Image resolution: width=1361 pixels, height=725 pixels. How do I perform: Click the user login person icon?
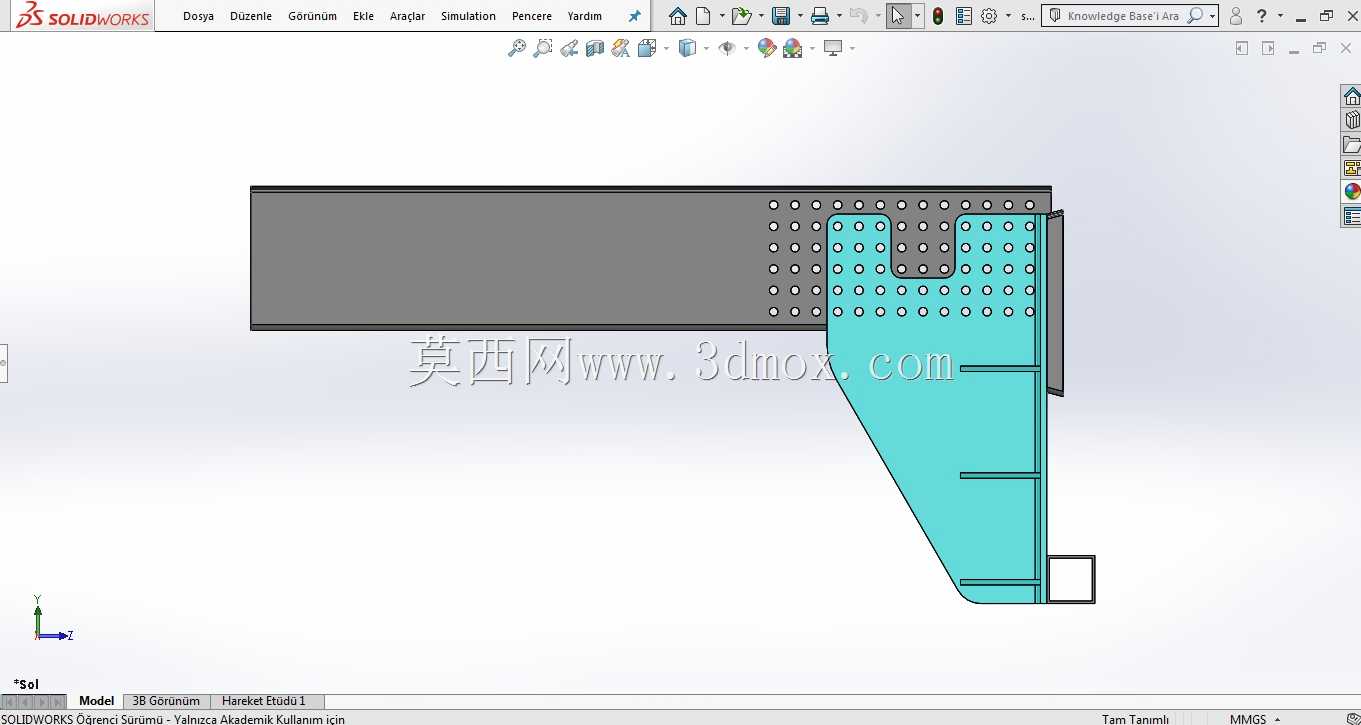click(x=1236, y=16)
